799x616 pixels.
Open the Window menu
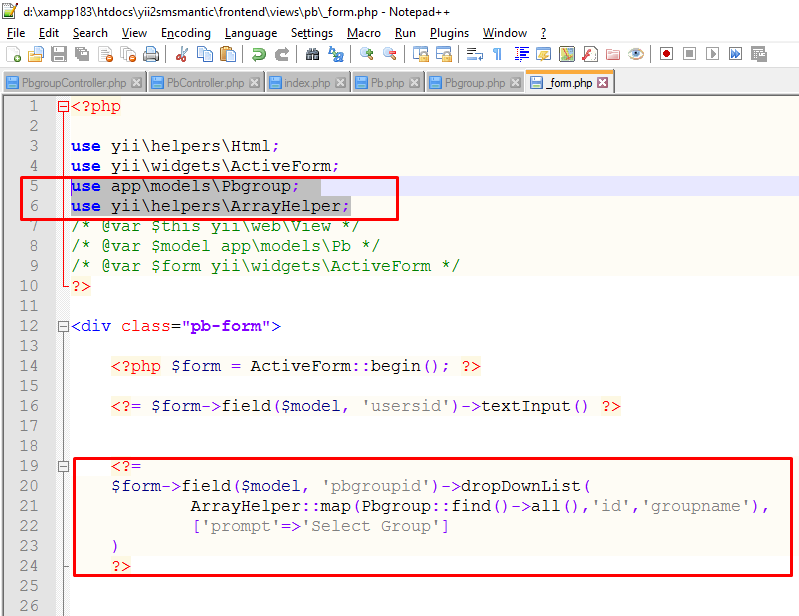504,33
